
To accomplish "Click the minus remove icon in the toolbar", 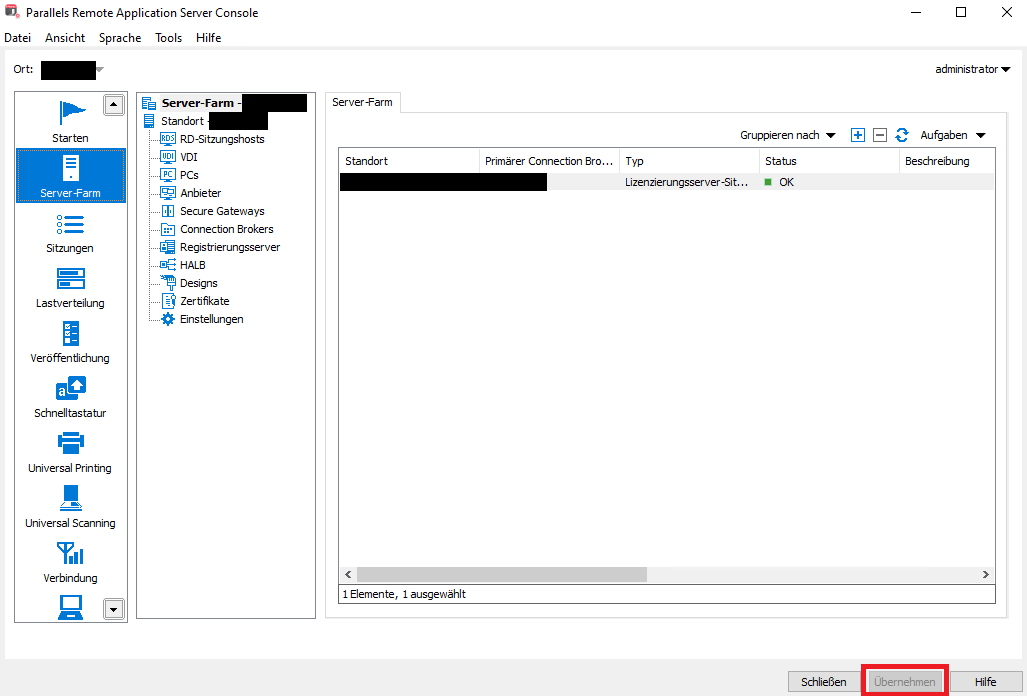I will [880, 135].
